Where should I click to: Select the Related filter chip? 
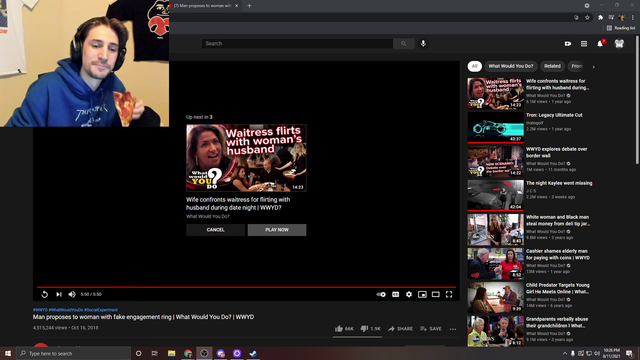552,66
